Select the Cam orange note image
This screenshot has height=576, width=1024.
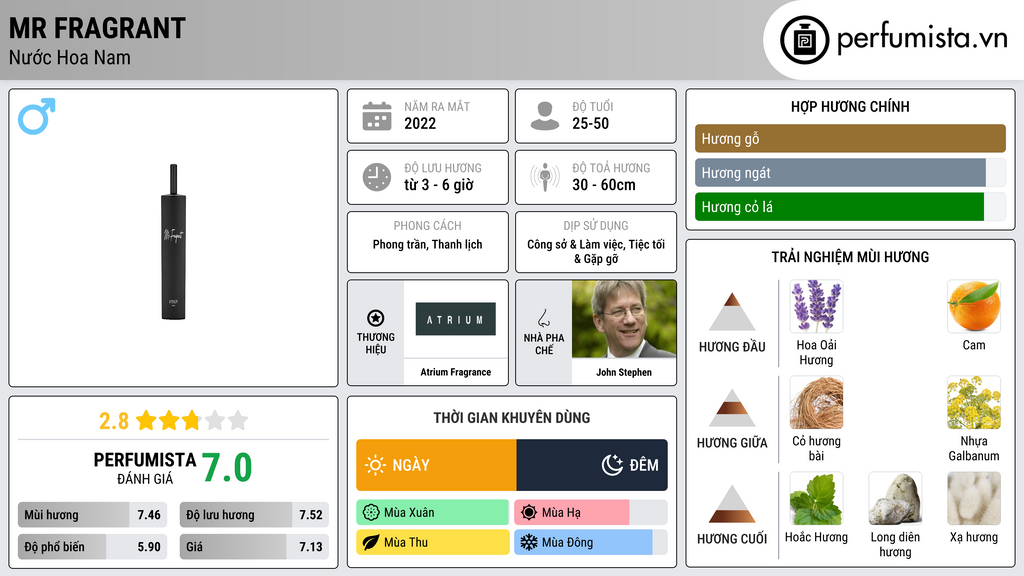click(x=974, y=306)
